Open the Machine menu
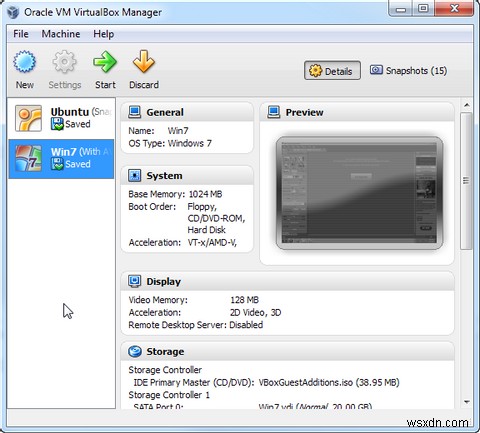Viewport: 480px width, 433px height. pyautogui.click(x=61, y=34)
